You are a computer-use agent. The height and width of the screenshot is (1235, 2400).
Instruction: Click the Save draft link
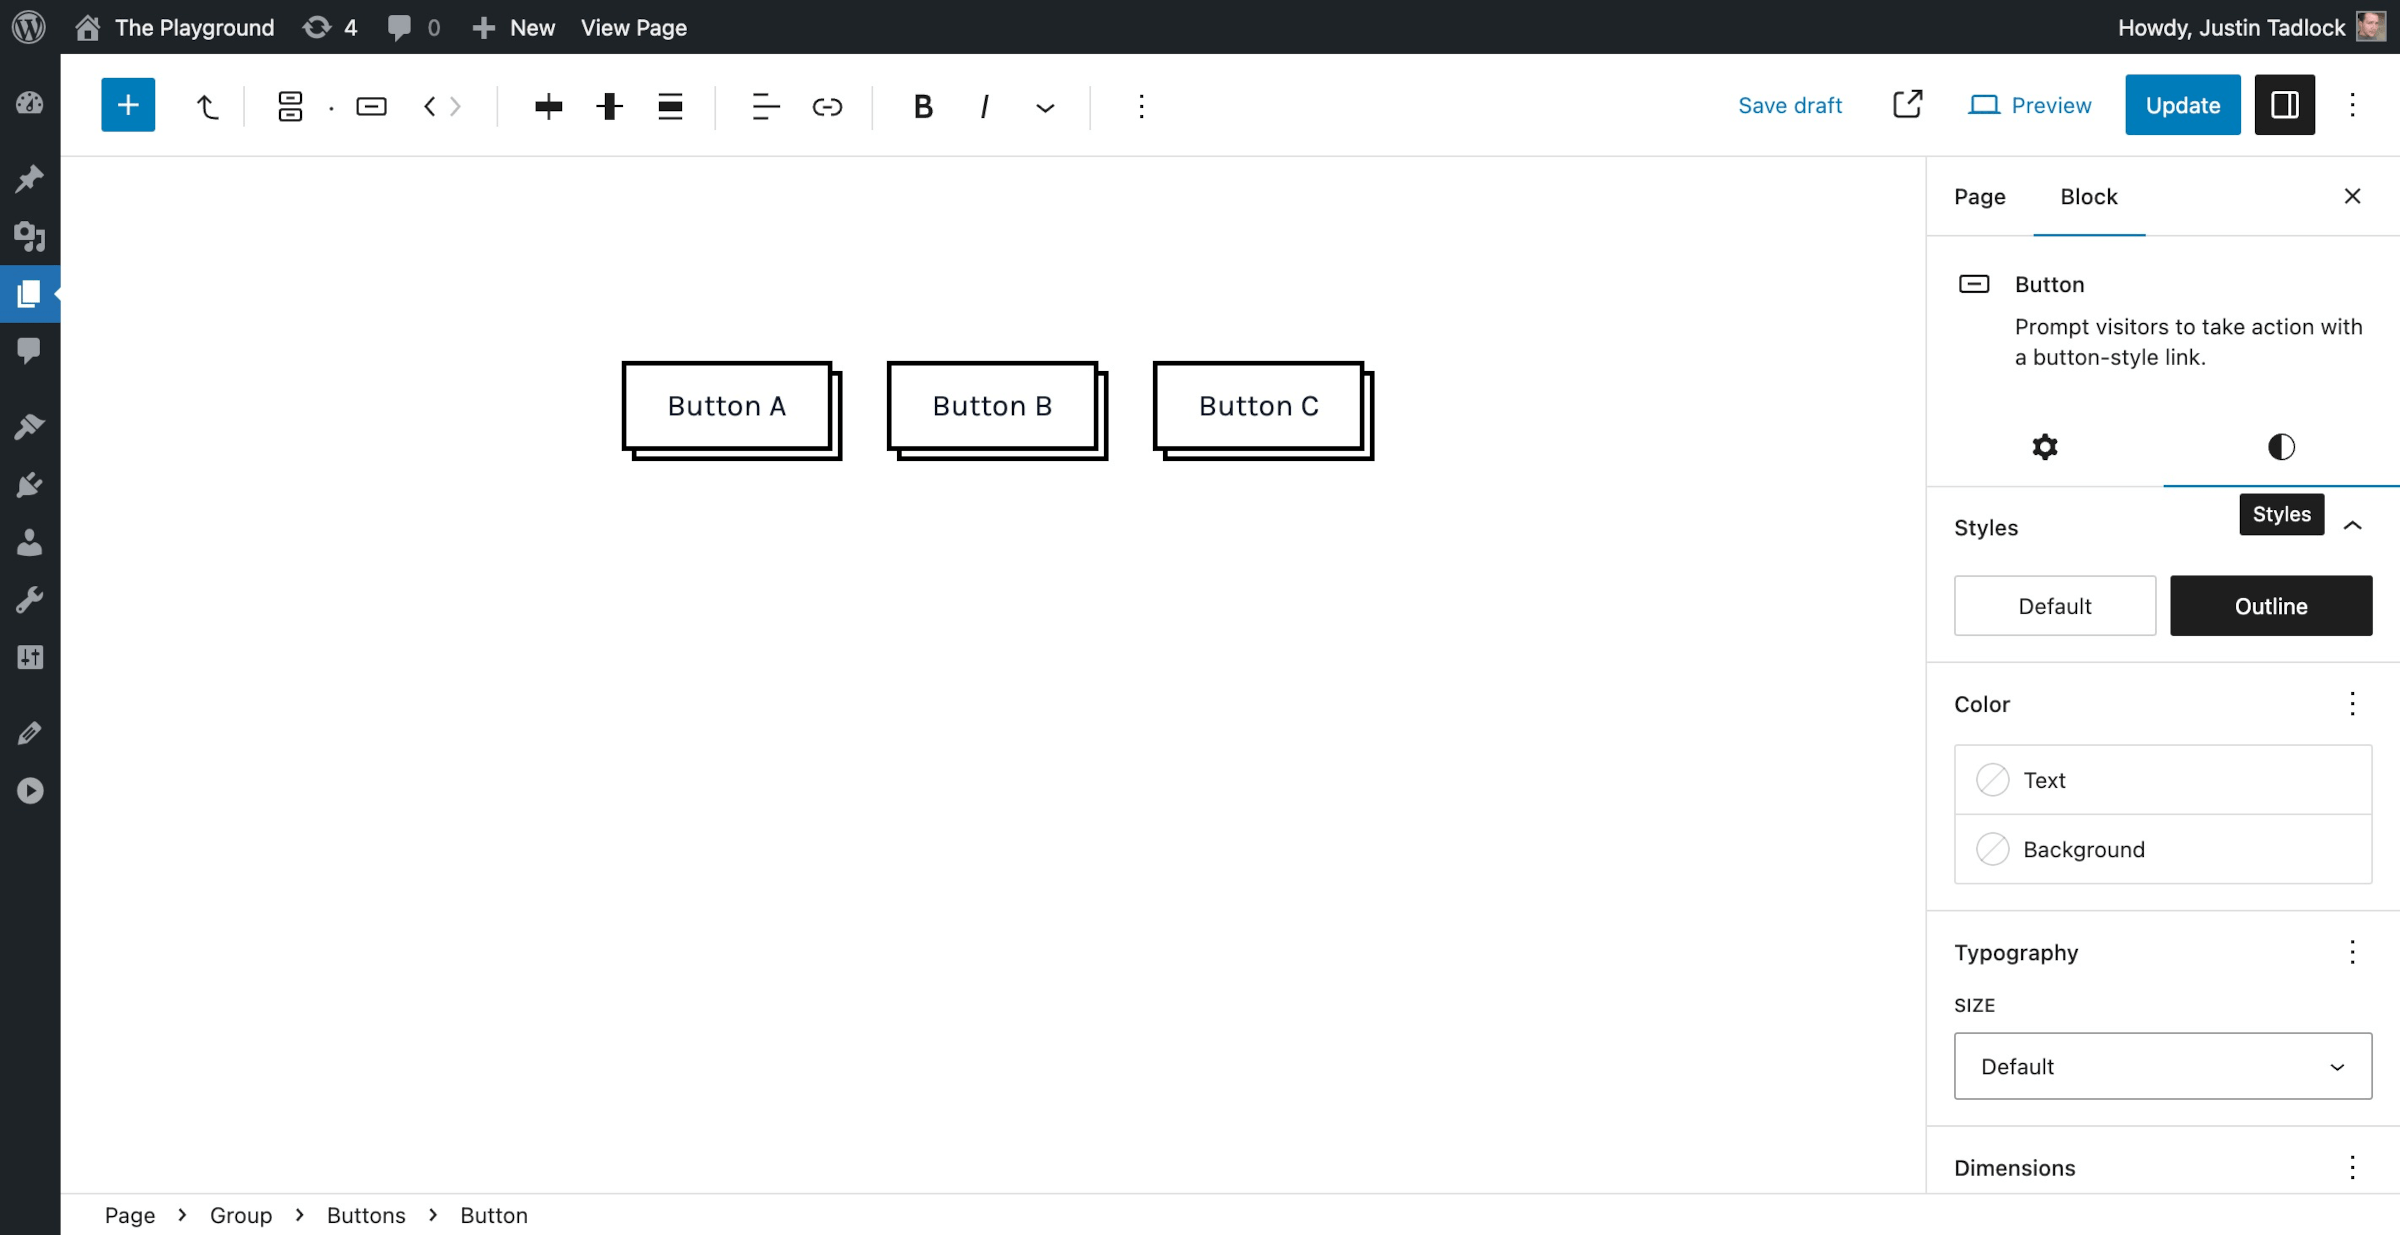pyautogui.click(x=1790, y=105)
